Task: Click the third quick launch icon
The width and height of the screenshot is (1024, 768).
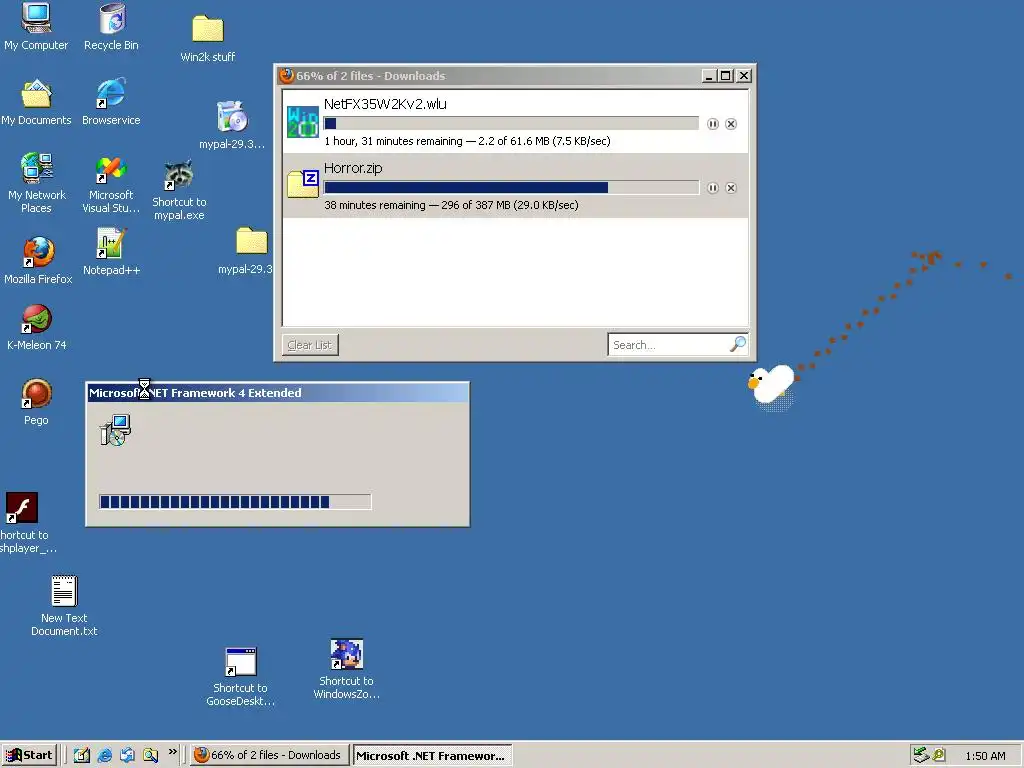Action: coord(127,755)
